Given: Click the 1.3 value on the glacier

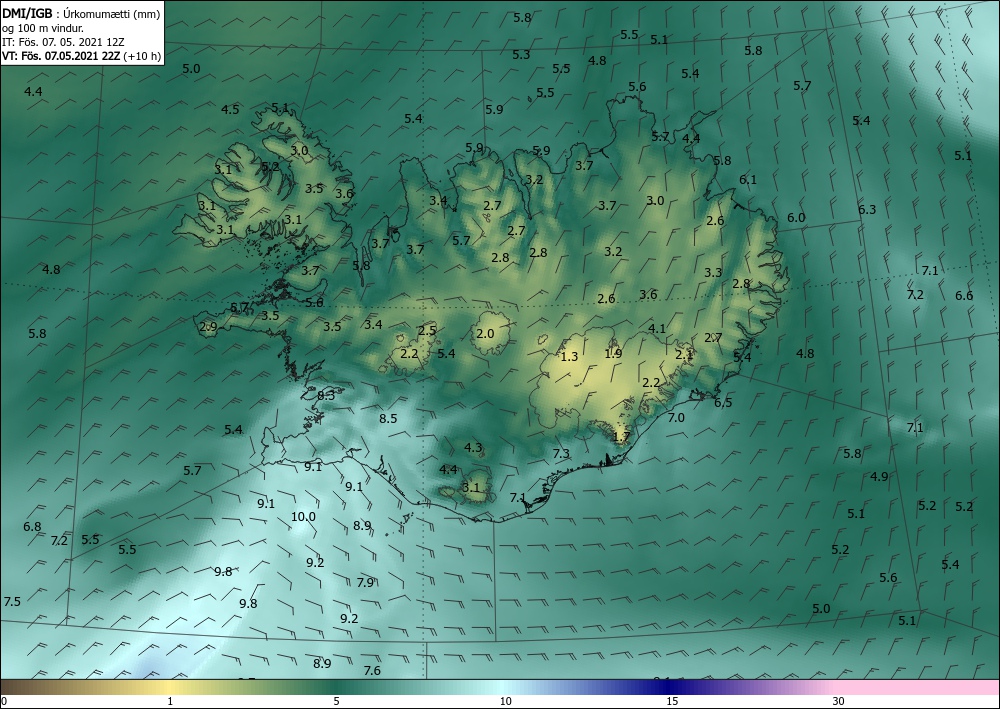Looking at the screenshot, I should [x=569, y=356].
